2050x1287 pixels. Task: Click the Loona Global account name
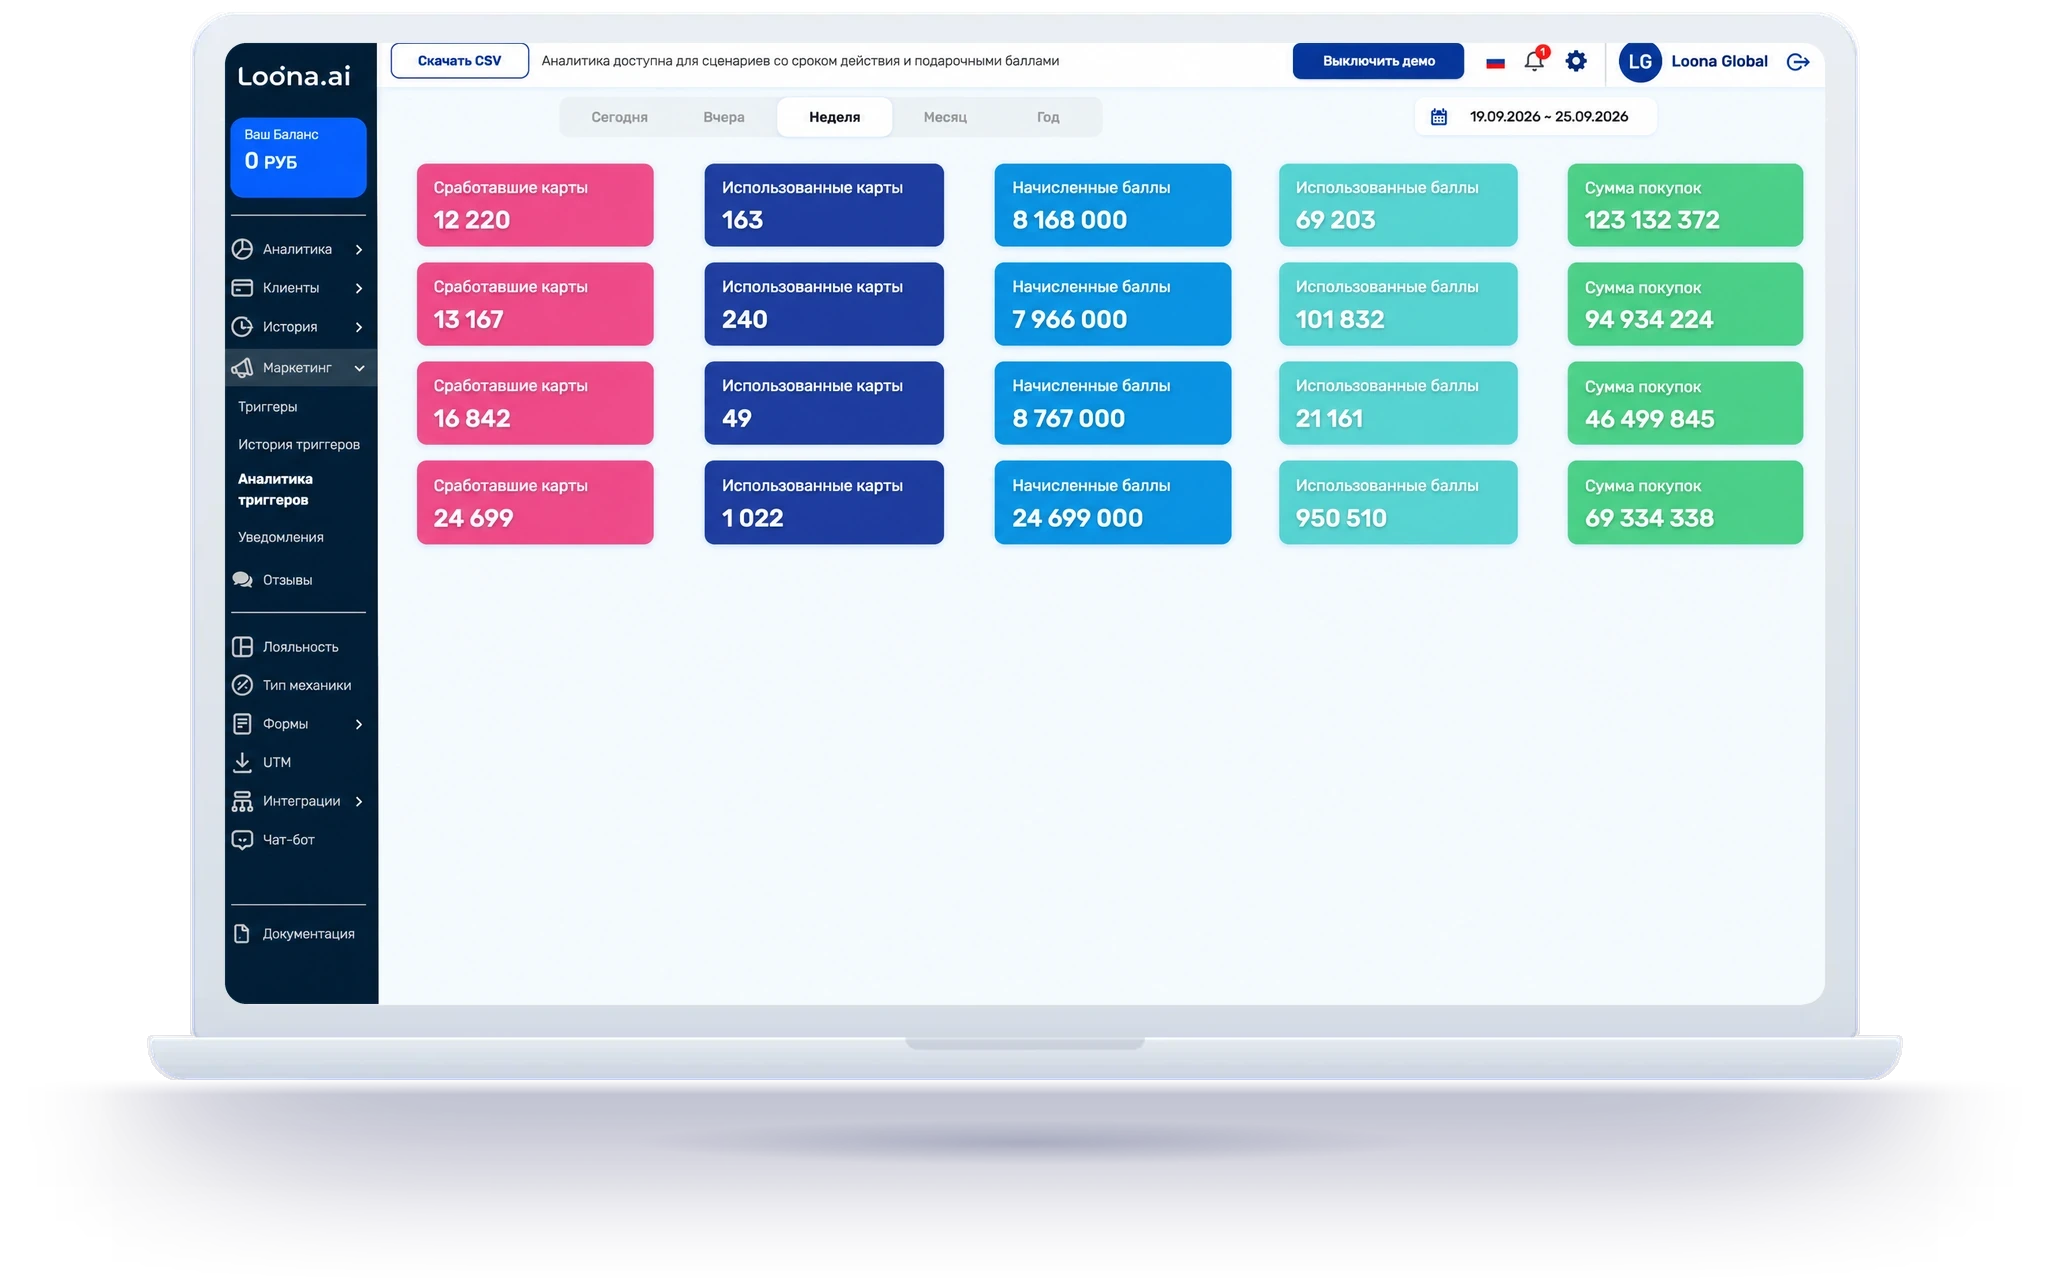pos(1719,62)
